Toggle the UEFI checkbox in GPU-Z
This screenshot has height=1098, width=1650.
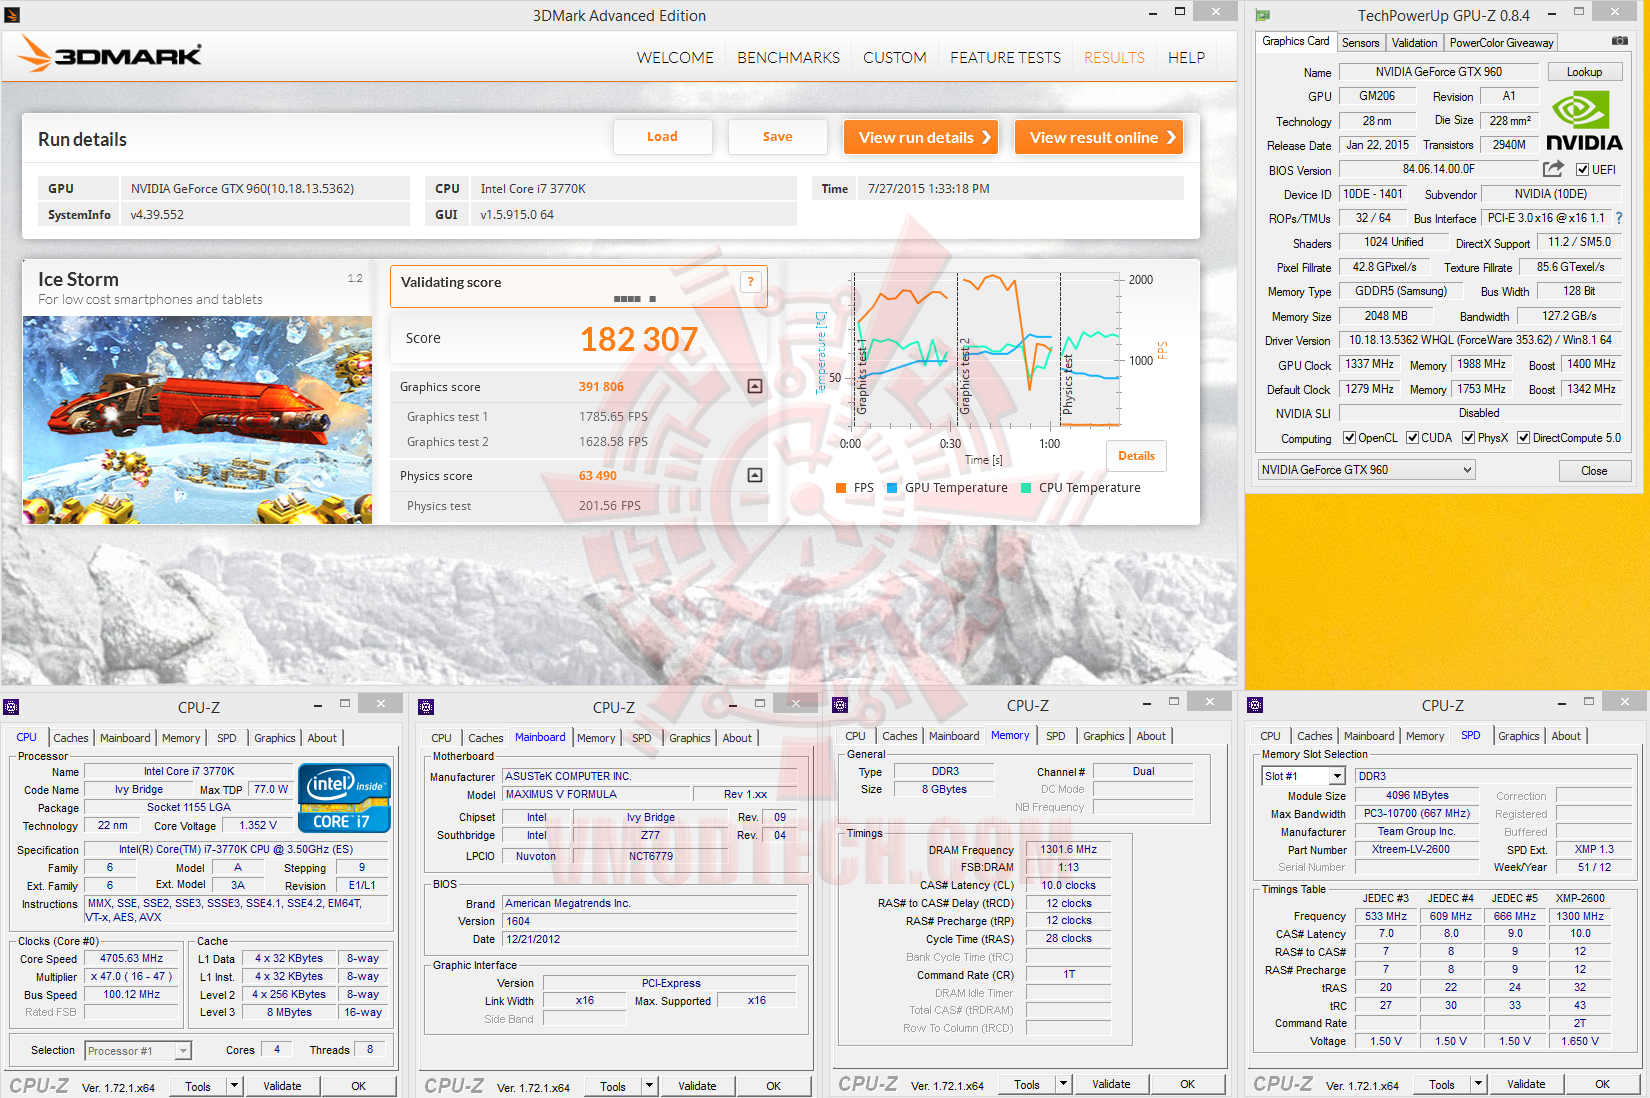[1583, 170]
